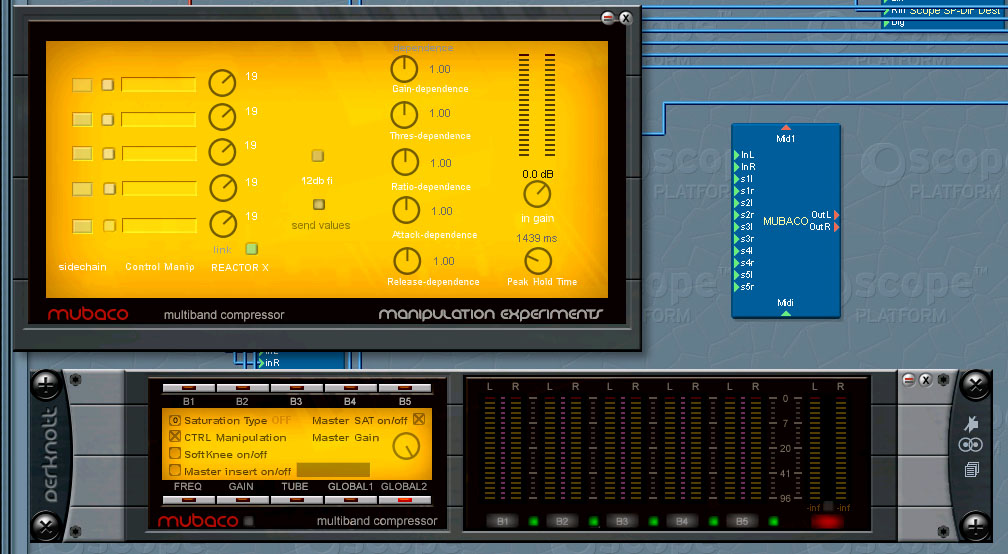Image resolution: width=1008 pixels, height=554 pixels.
Task: Select the B1 band tab in the compressor
Action: pos(188,388)
